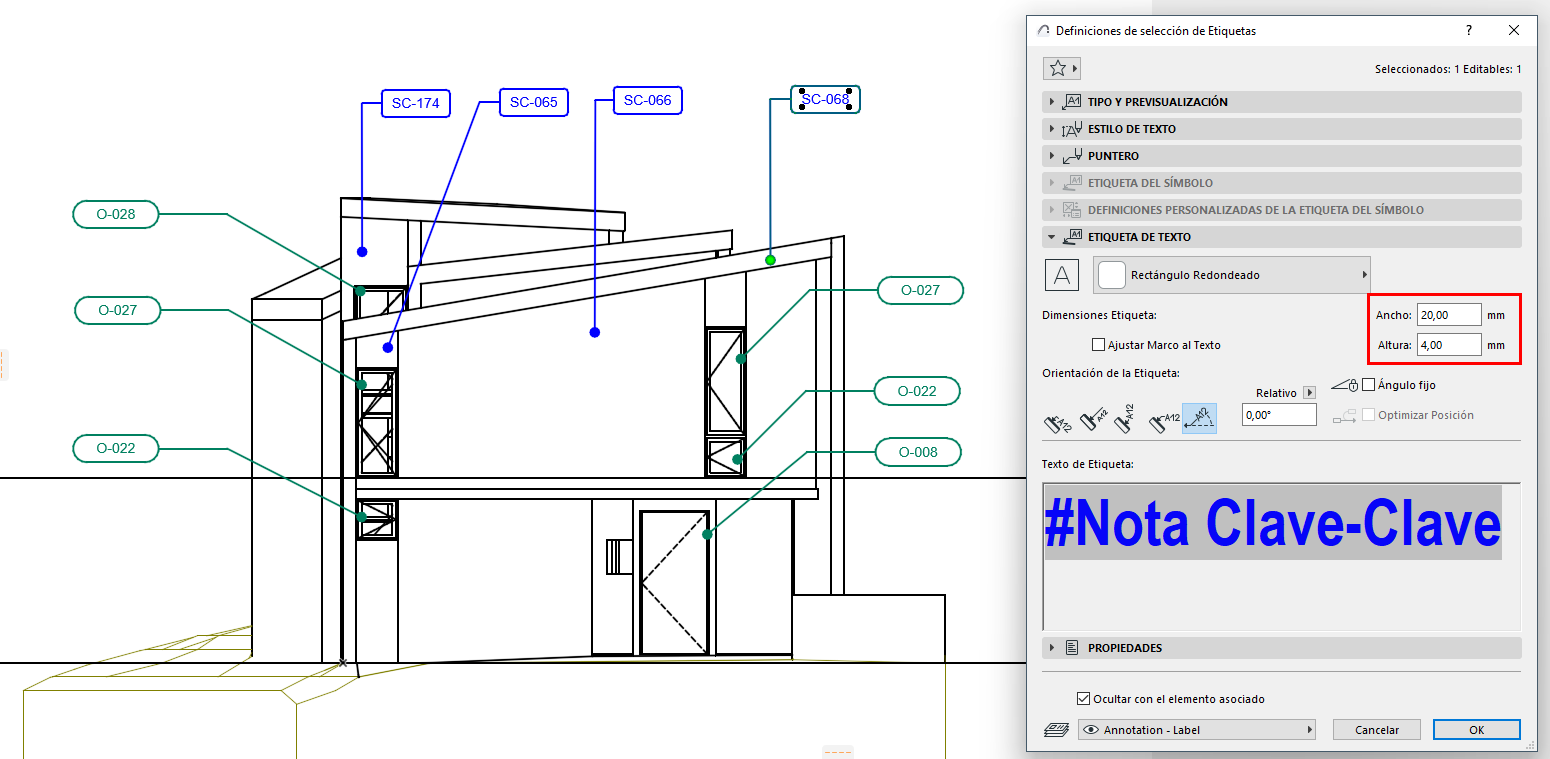This screenshot has width=1550, height=759.
Task: Click the Cancelar button
Action: coord(1377,730)
